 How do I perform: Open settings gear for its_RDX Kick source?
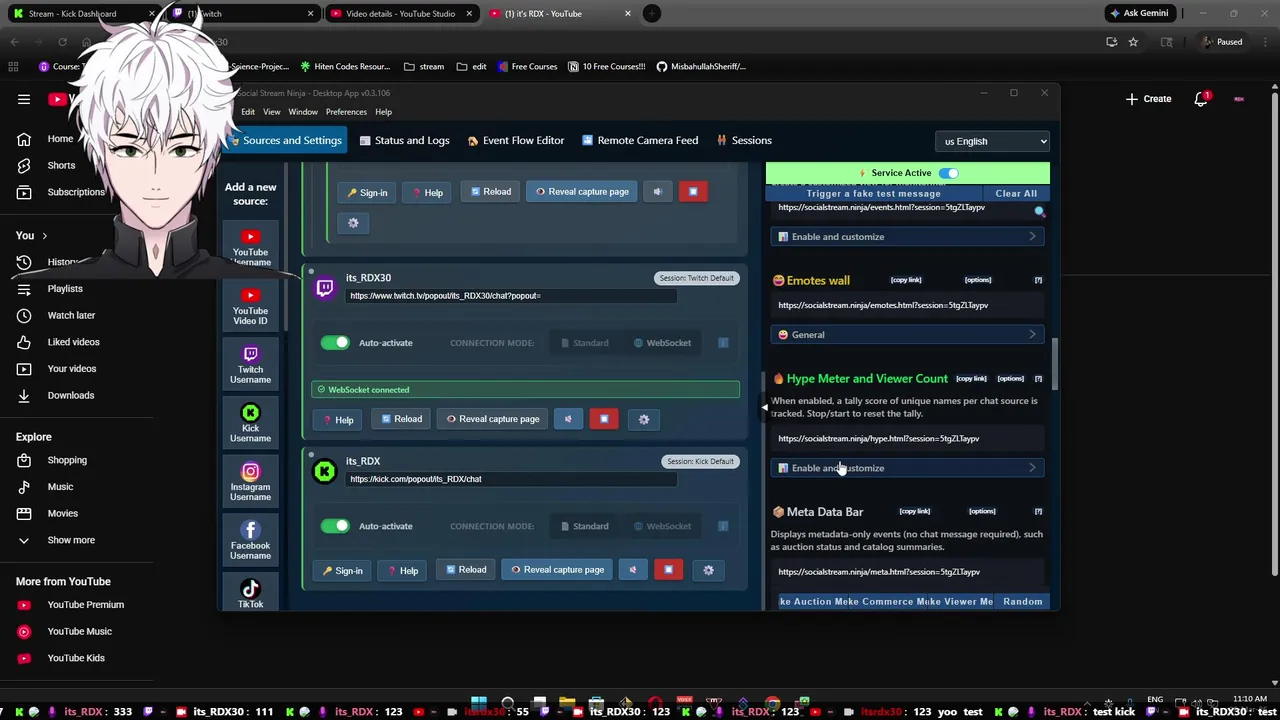coord(708,570)
